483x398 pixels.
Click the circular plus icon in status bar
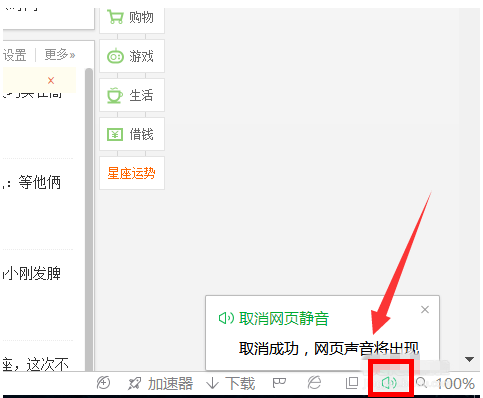click(x=103, y=383)
